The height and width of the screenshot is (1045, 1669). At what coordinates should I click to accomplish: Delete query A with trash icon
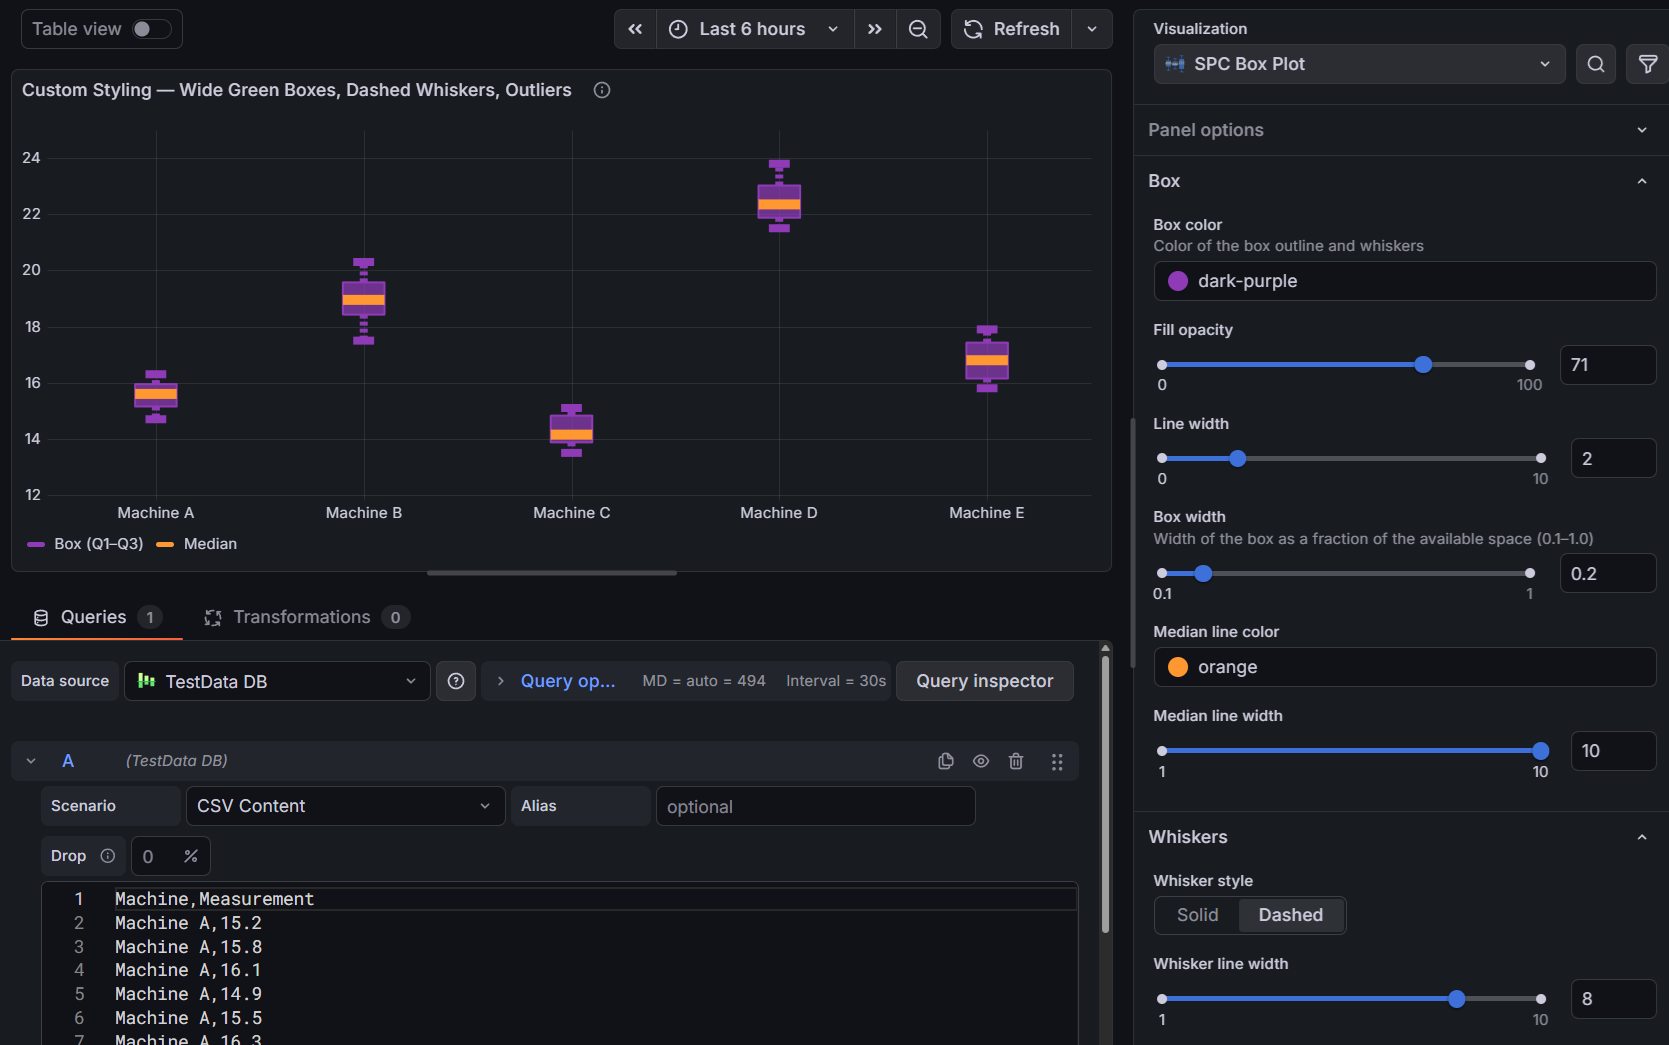tap(1016, 761)
